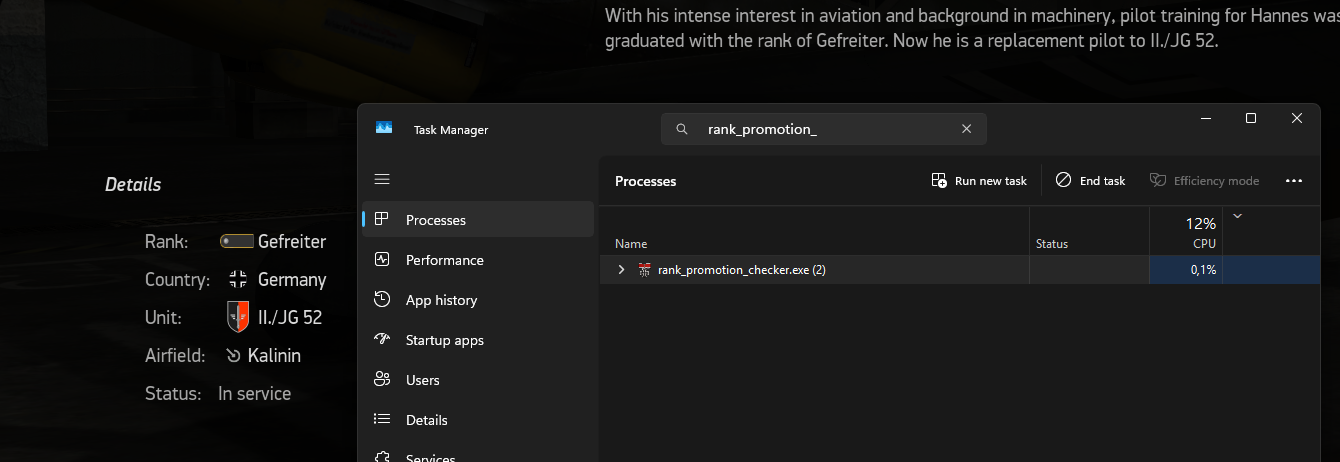Open the hamburger navigation menu
This screenshot has height=462, width=1340.
click(382, 180)
